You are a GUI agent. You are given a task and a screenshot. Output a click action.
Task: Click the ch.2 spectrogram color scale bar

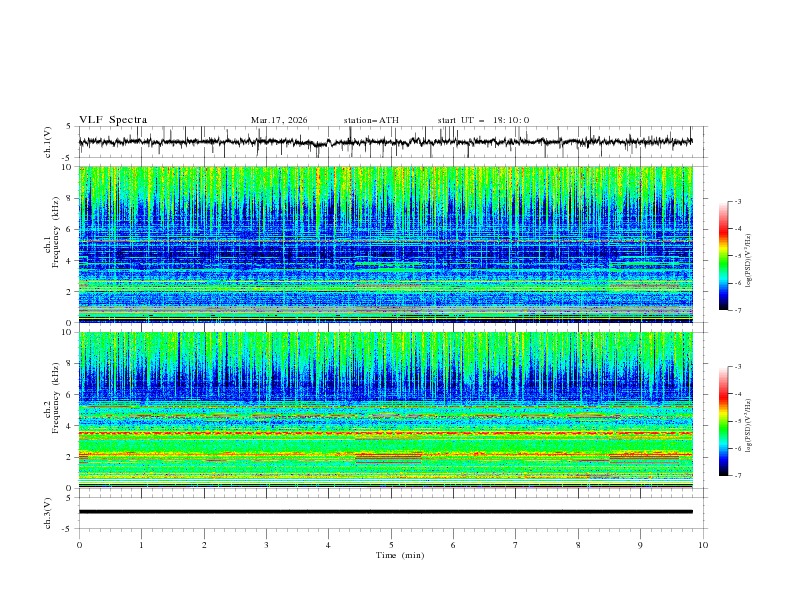coord(723,421)
